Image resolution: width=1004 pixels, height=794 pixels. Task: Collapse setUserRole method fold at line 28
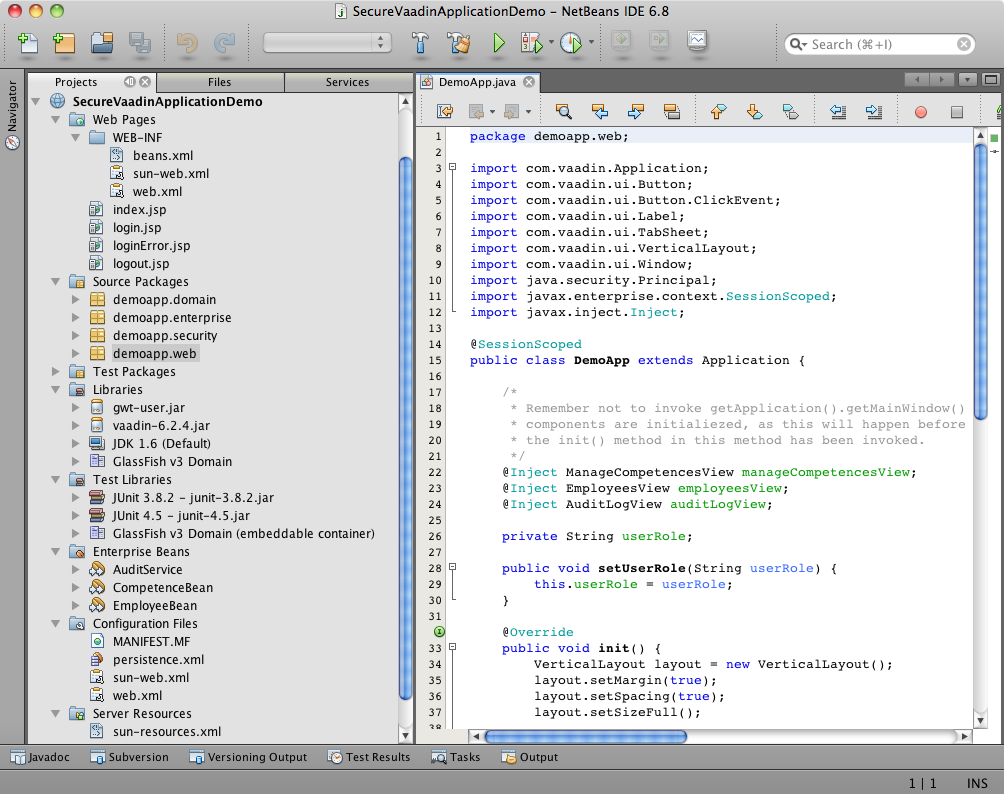tap(453, 567)
